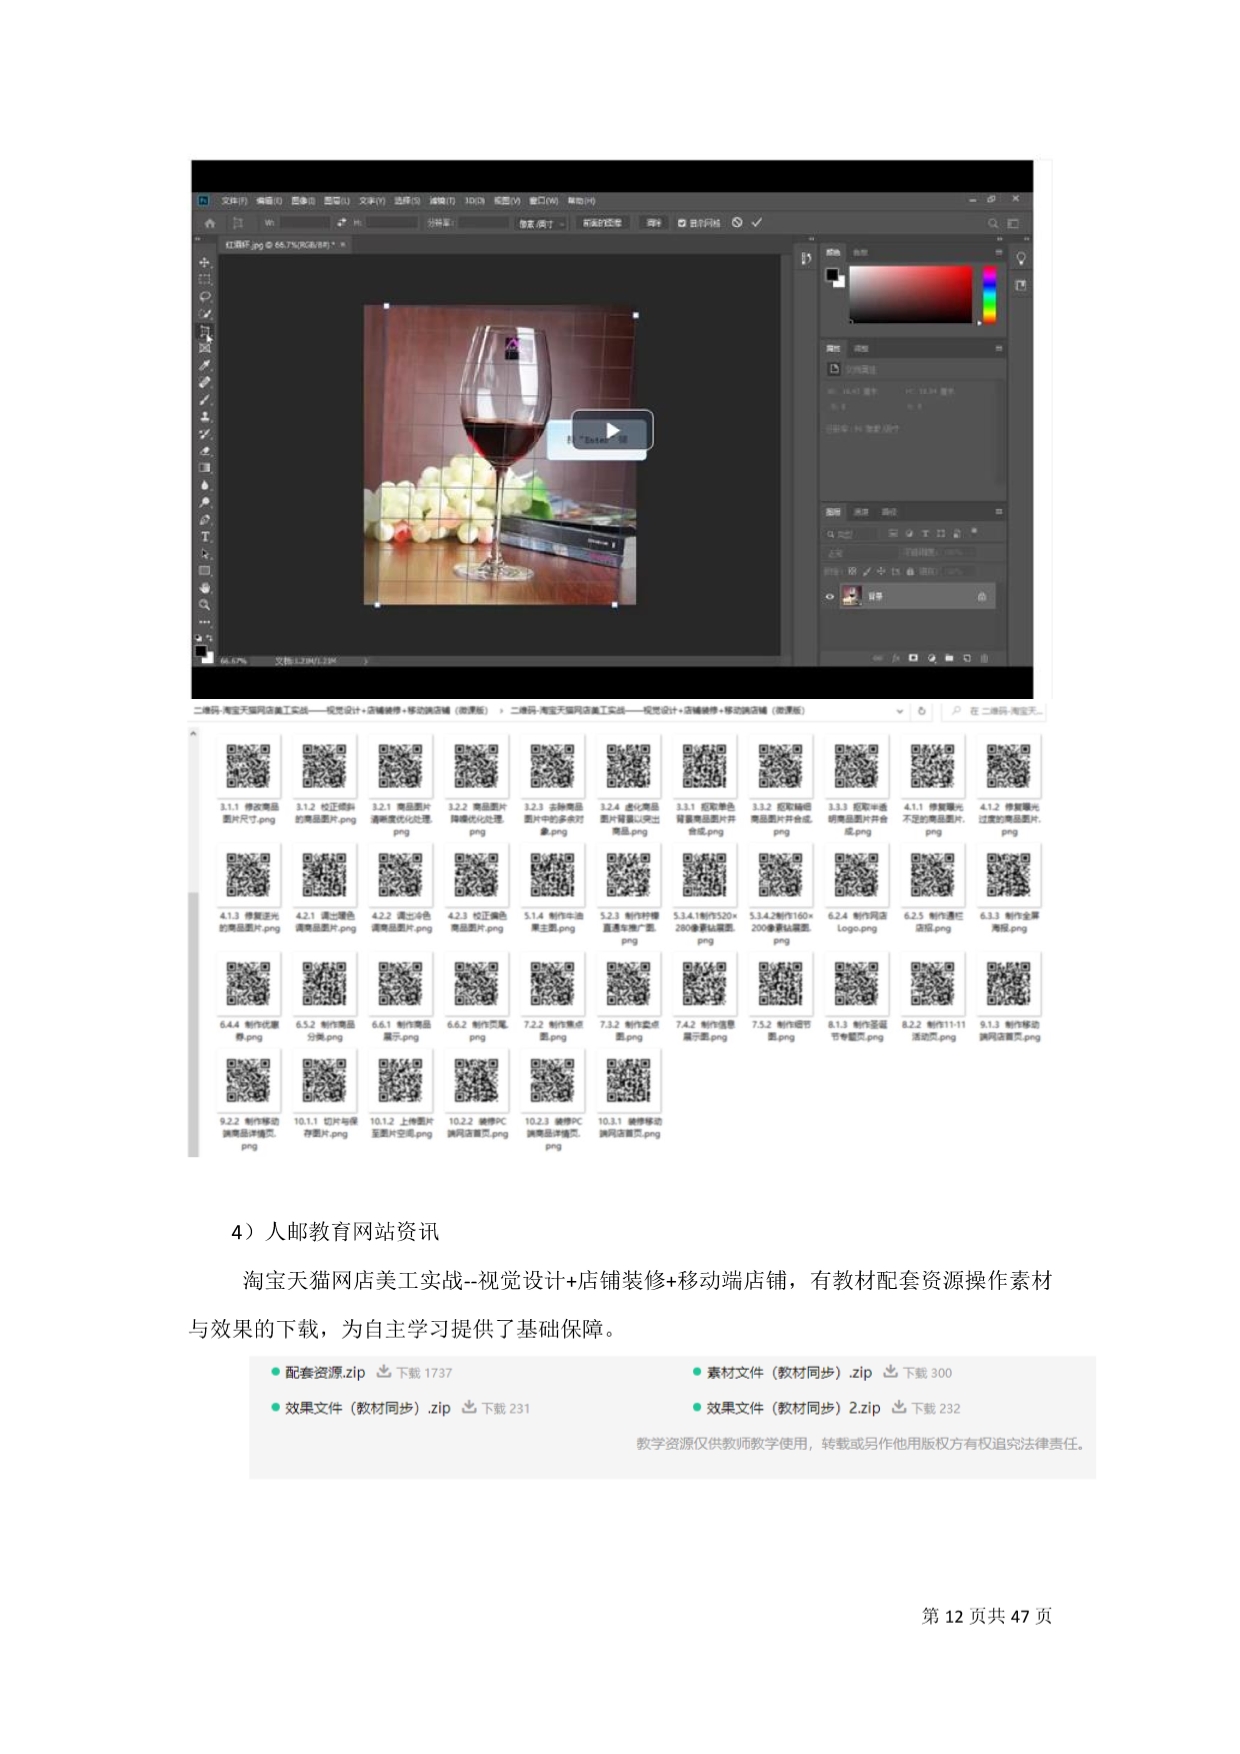Image resolution: width=1240 pixels, height=1754 pixels.
Task: Select the Eraser tool
Action: (x=205, y=451)
